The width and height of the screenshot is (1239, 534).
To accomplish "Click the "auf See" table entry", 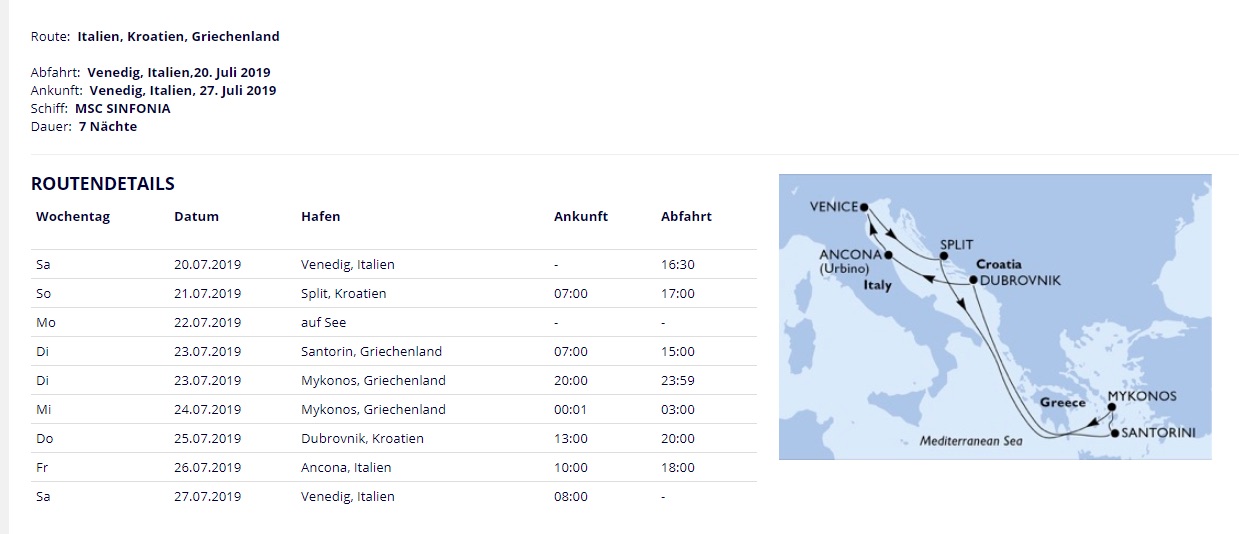I will [x=323, y=323].
